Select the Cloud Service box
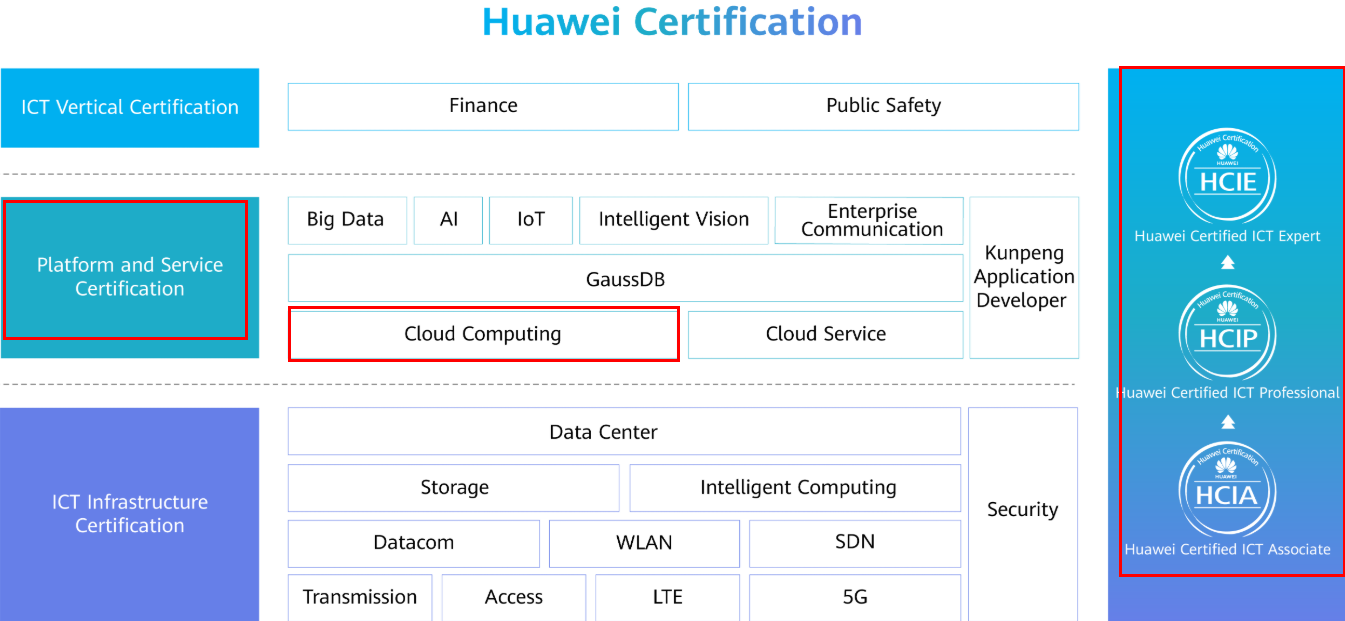1345x621 pixels. 825,334
